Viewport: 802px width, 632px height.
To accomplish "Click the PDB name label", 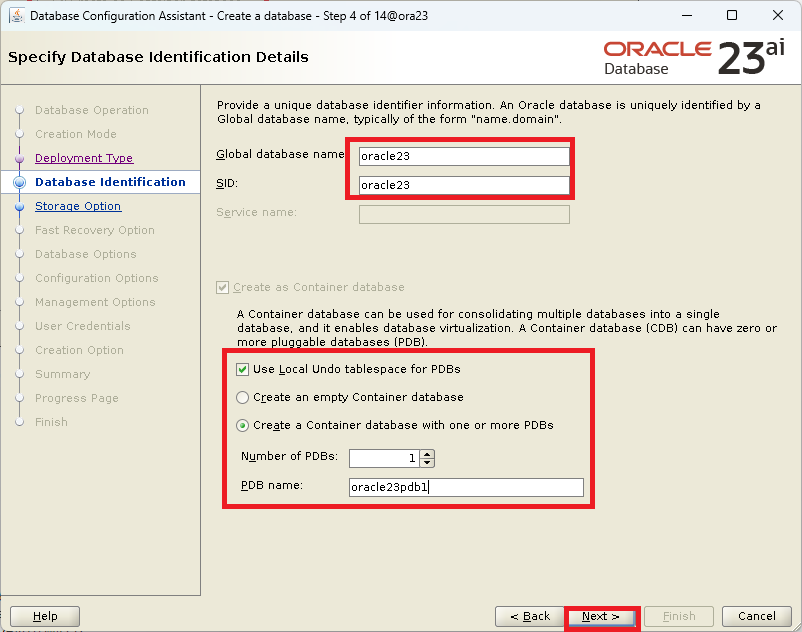I will coord(272,485).
